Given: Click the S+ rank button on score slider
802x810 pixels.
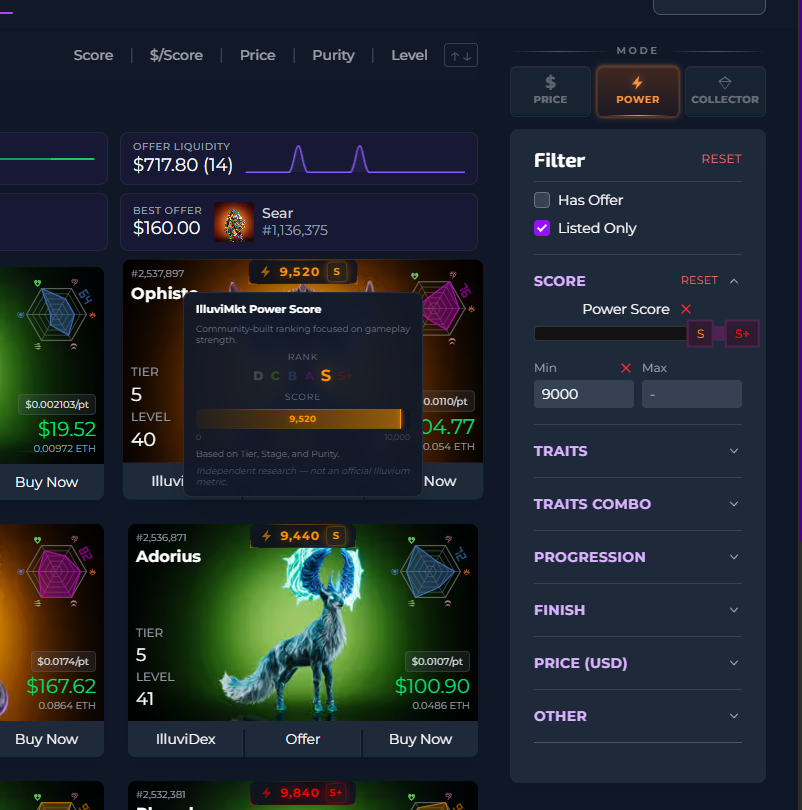Looking at the screenshot, I should click(x=742, y=334).
